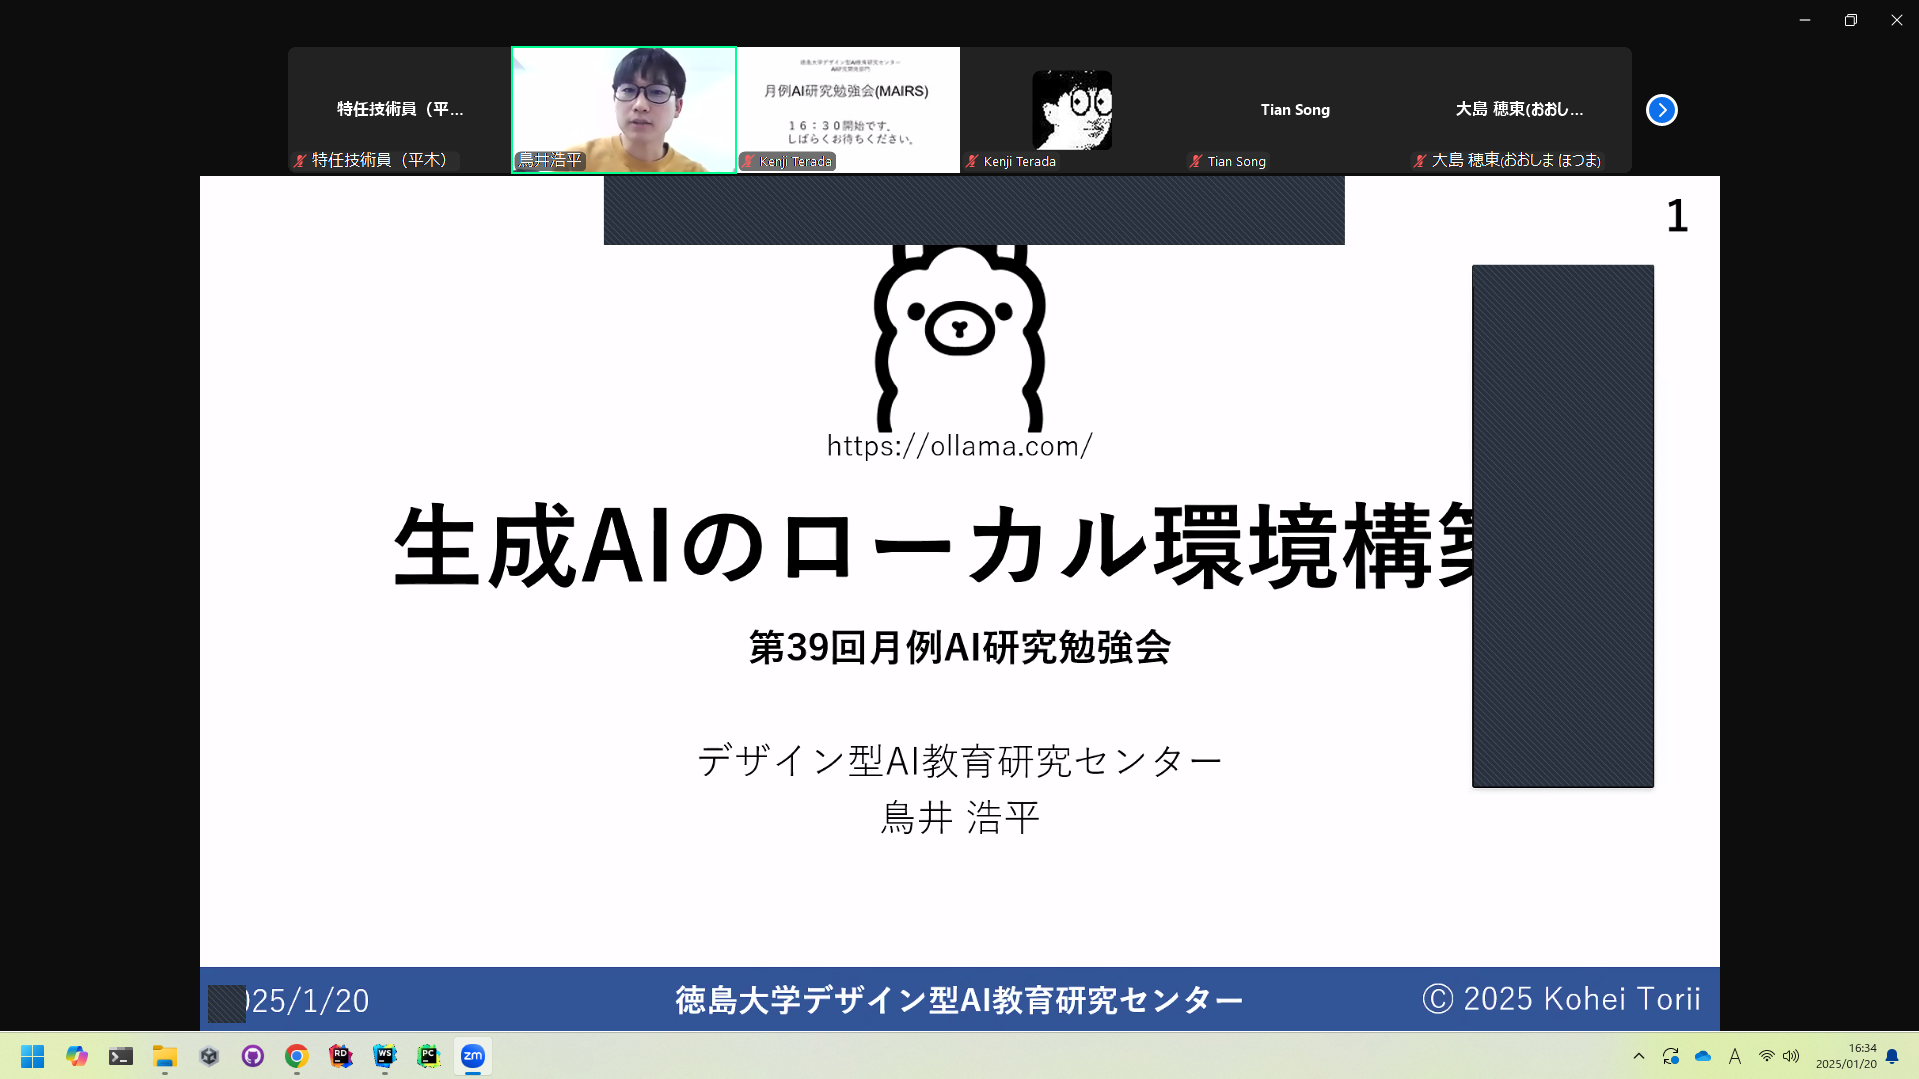Image resolution: width=1919 pixels, height=1079 pixels.
Task: Unmute Tian Song's microphone
Action: 1196,161
